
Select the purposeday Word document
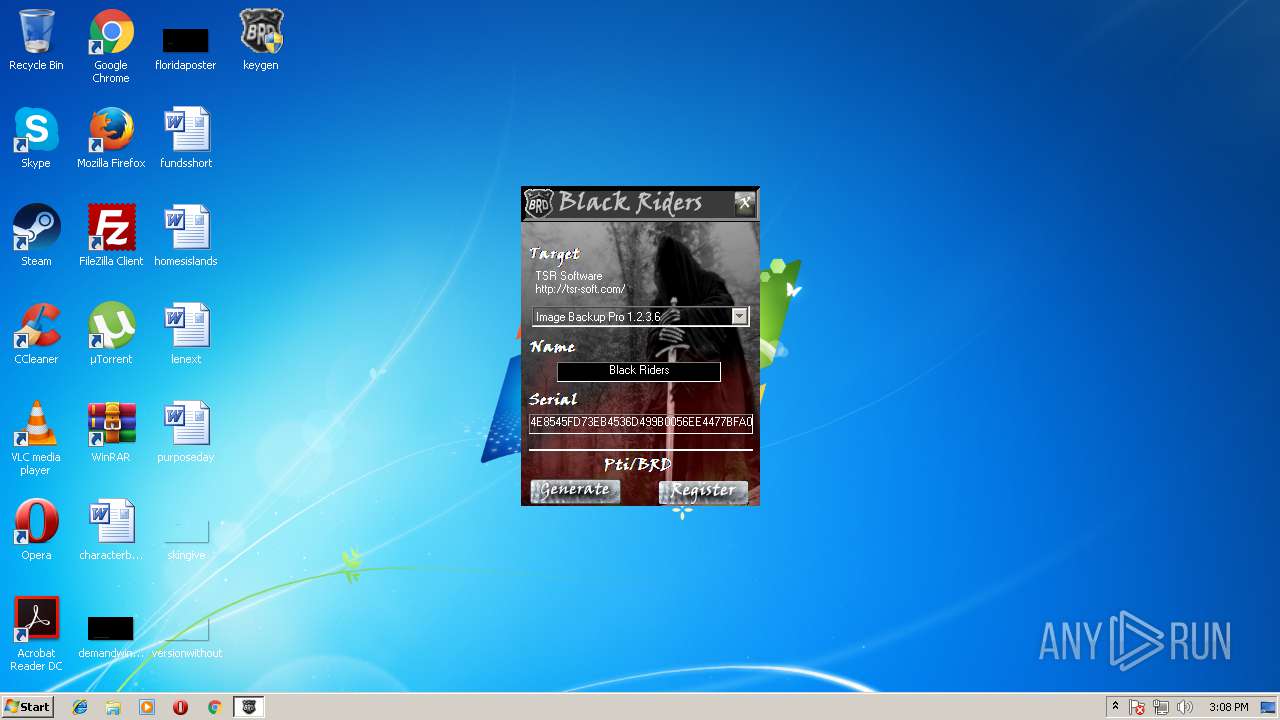point(186,432)
